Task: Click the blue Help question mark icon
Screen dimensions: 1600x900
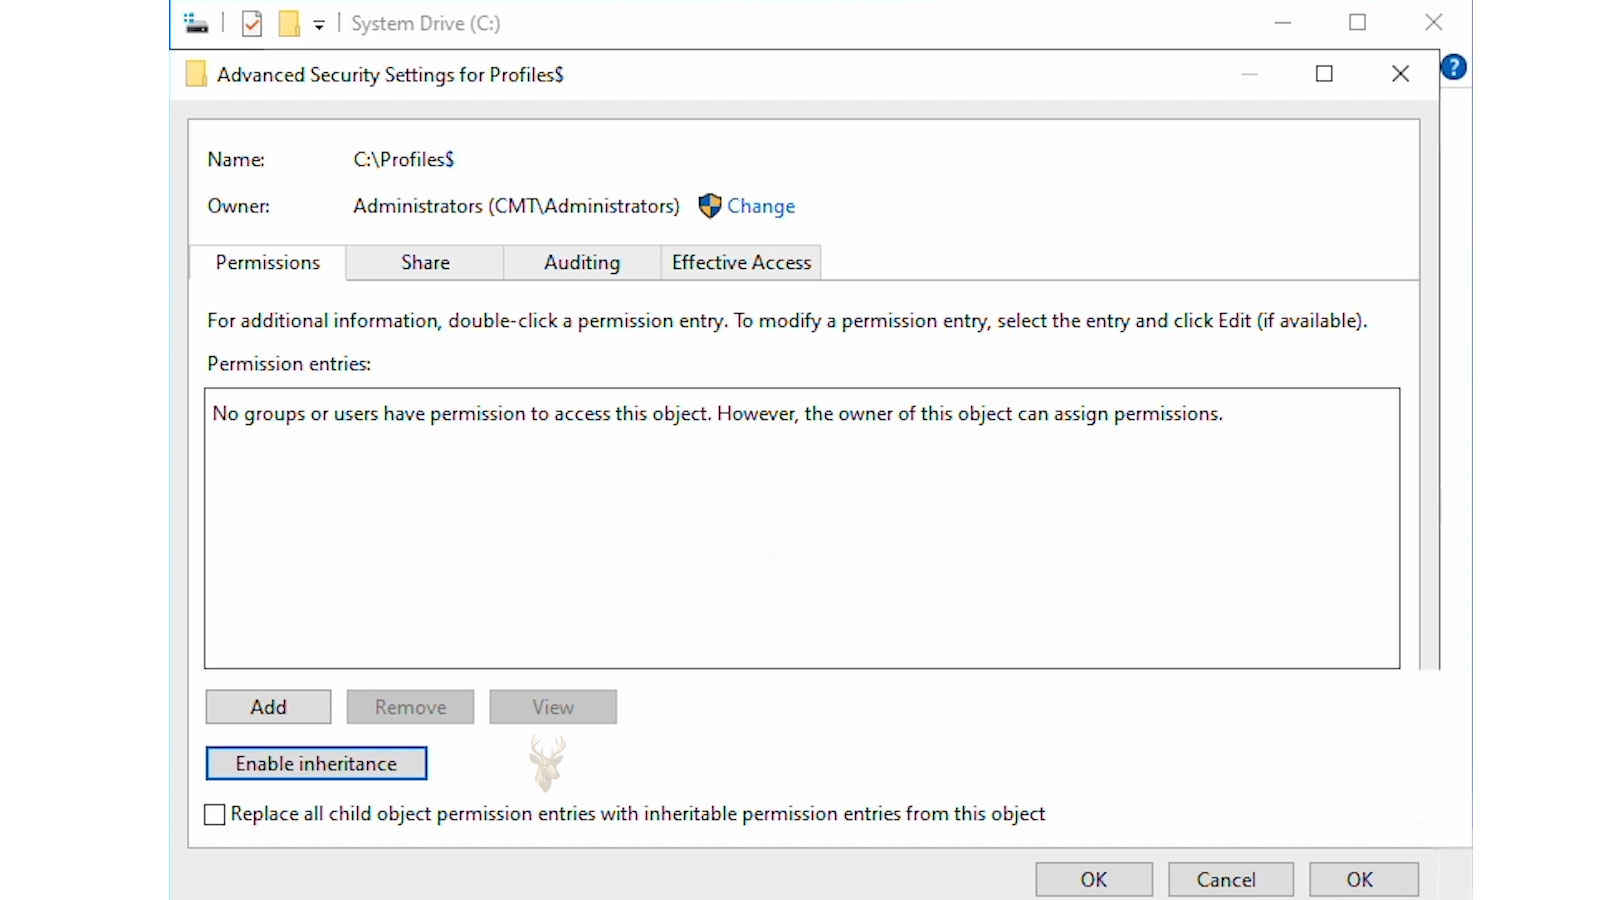Action: point(1454,67)
